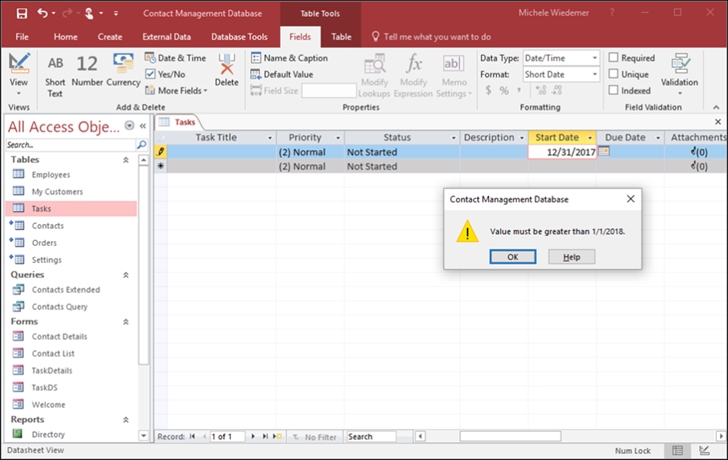Switch to the Table ribbon tab
Screen dimensions: 728x460
341,37
